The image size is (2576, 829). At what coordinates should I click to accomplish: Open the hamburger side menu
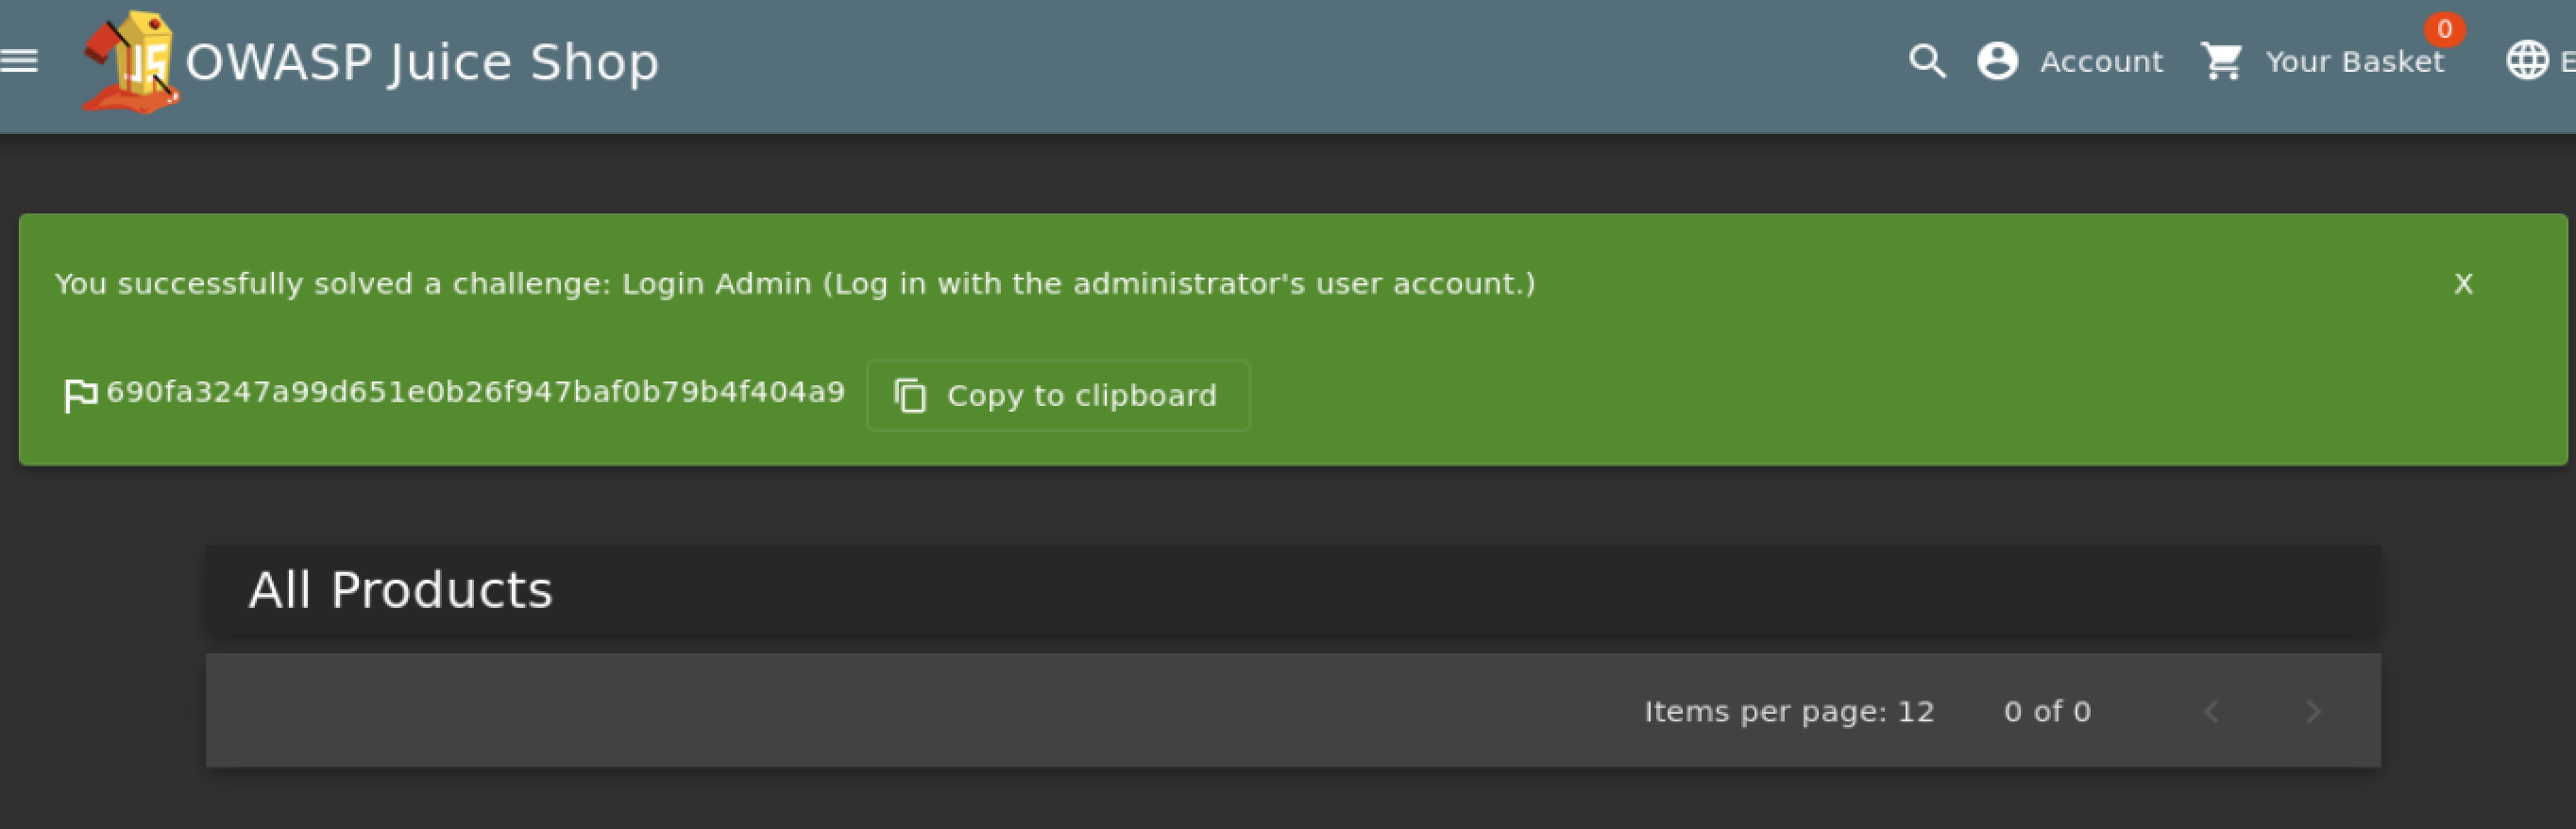[19, 62]
